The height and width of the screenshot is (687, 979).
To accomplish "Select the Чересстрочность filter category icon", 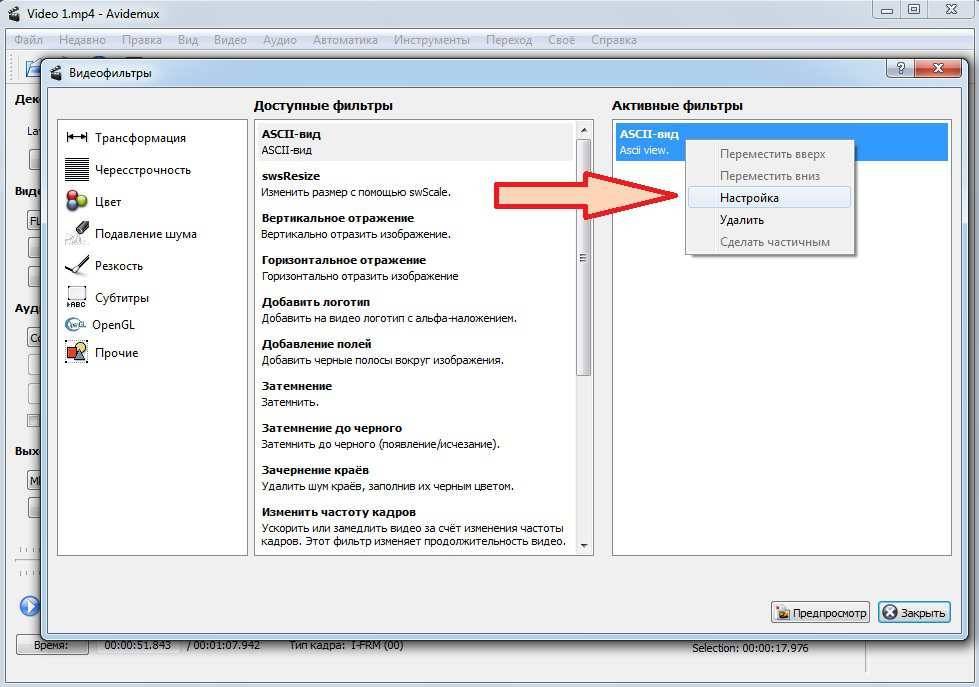I will click(77, 170).
